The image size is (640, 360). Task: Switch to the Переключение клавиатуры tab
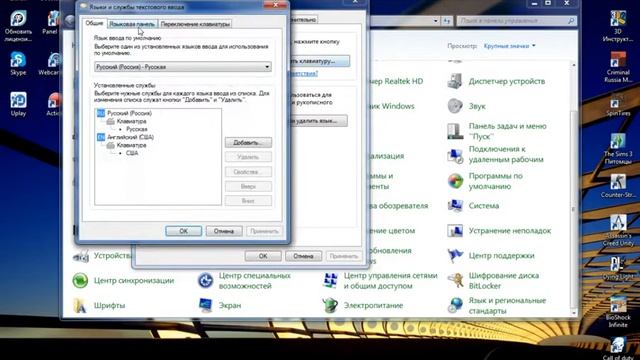pyautogui.click(x=195, y=24)
